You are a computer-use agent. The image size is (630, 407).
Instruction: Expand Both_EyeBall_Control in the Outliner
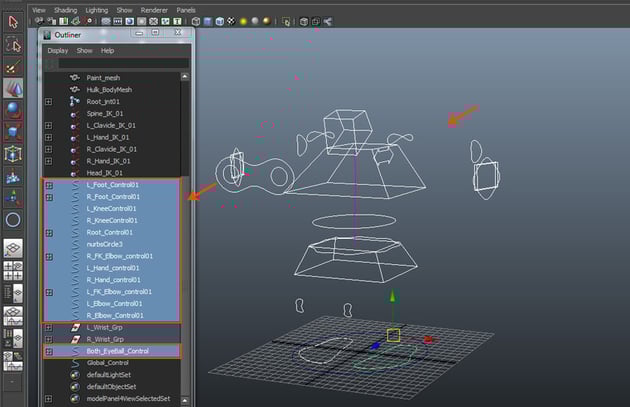48,351
